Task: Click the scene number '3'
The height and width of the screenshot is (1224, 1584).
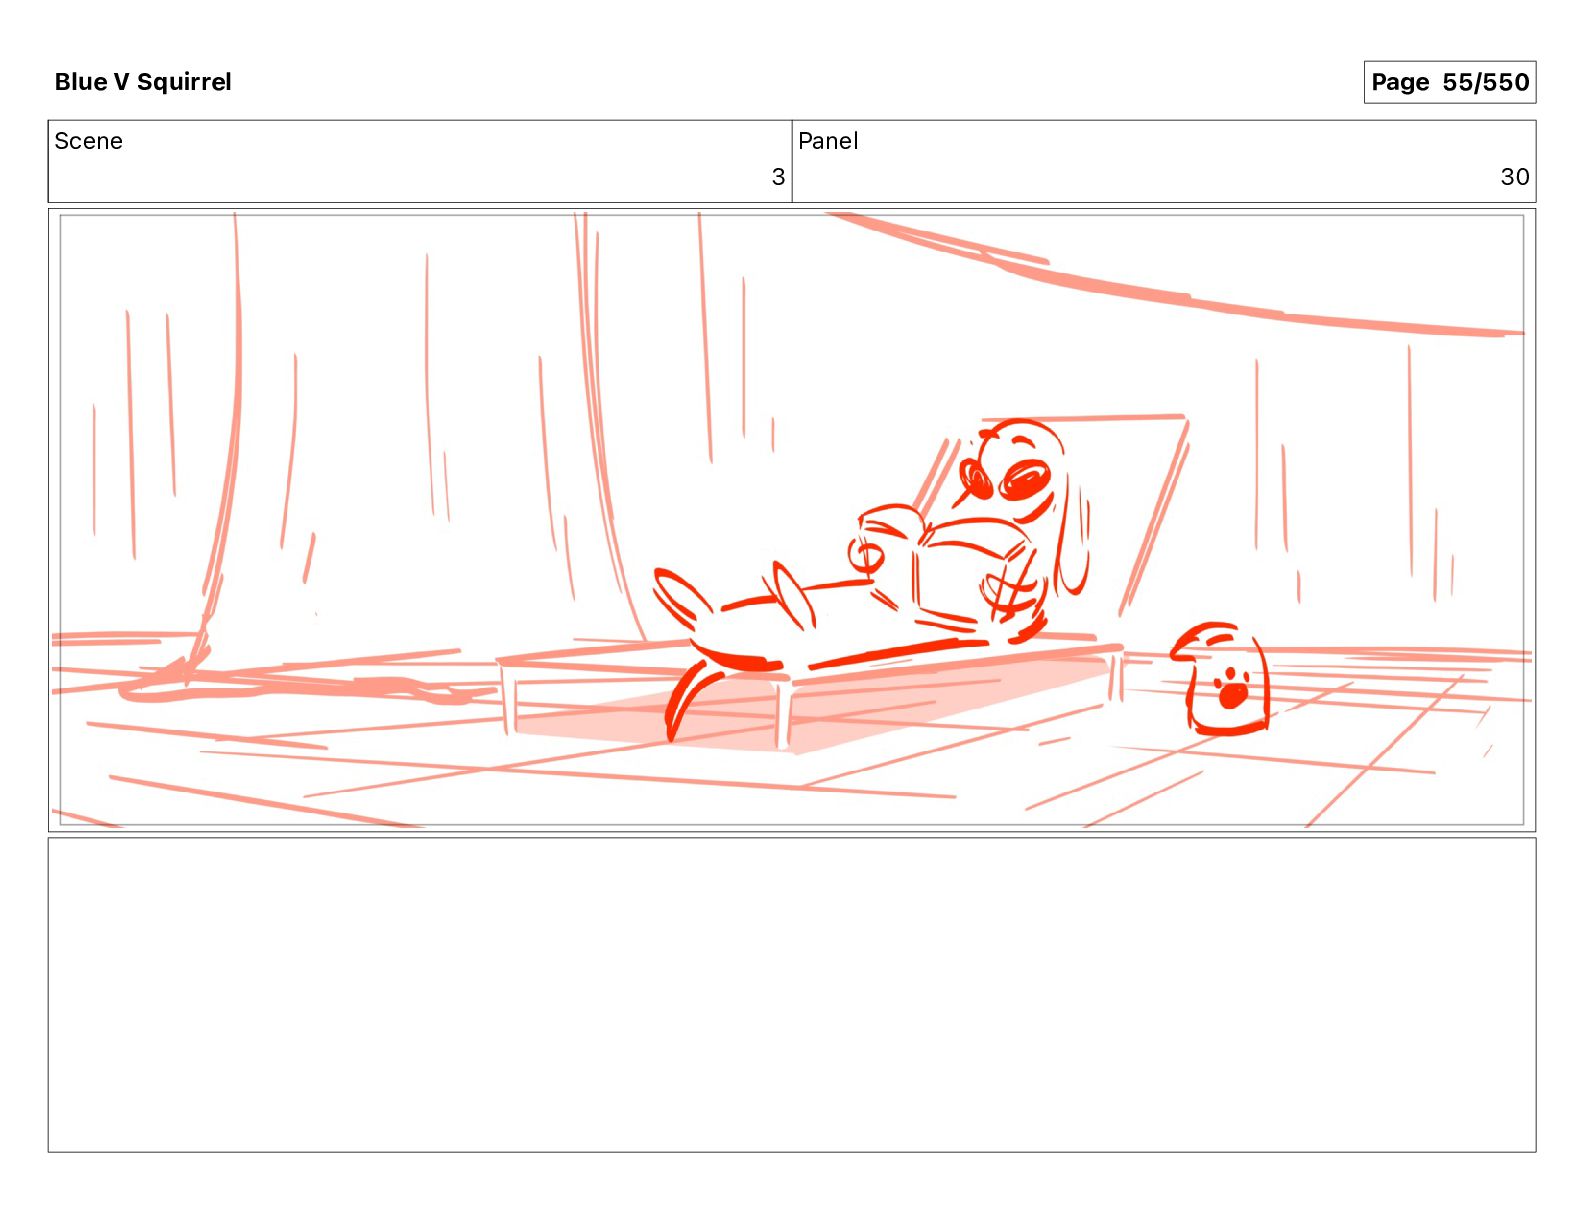Action: 778,177
